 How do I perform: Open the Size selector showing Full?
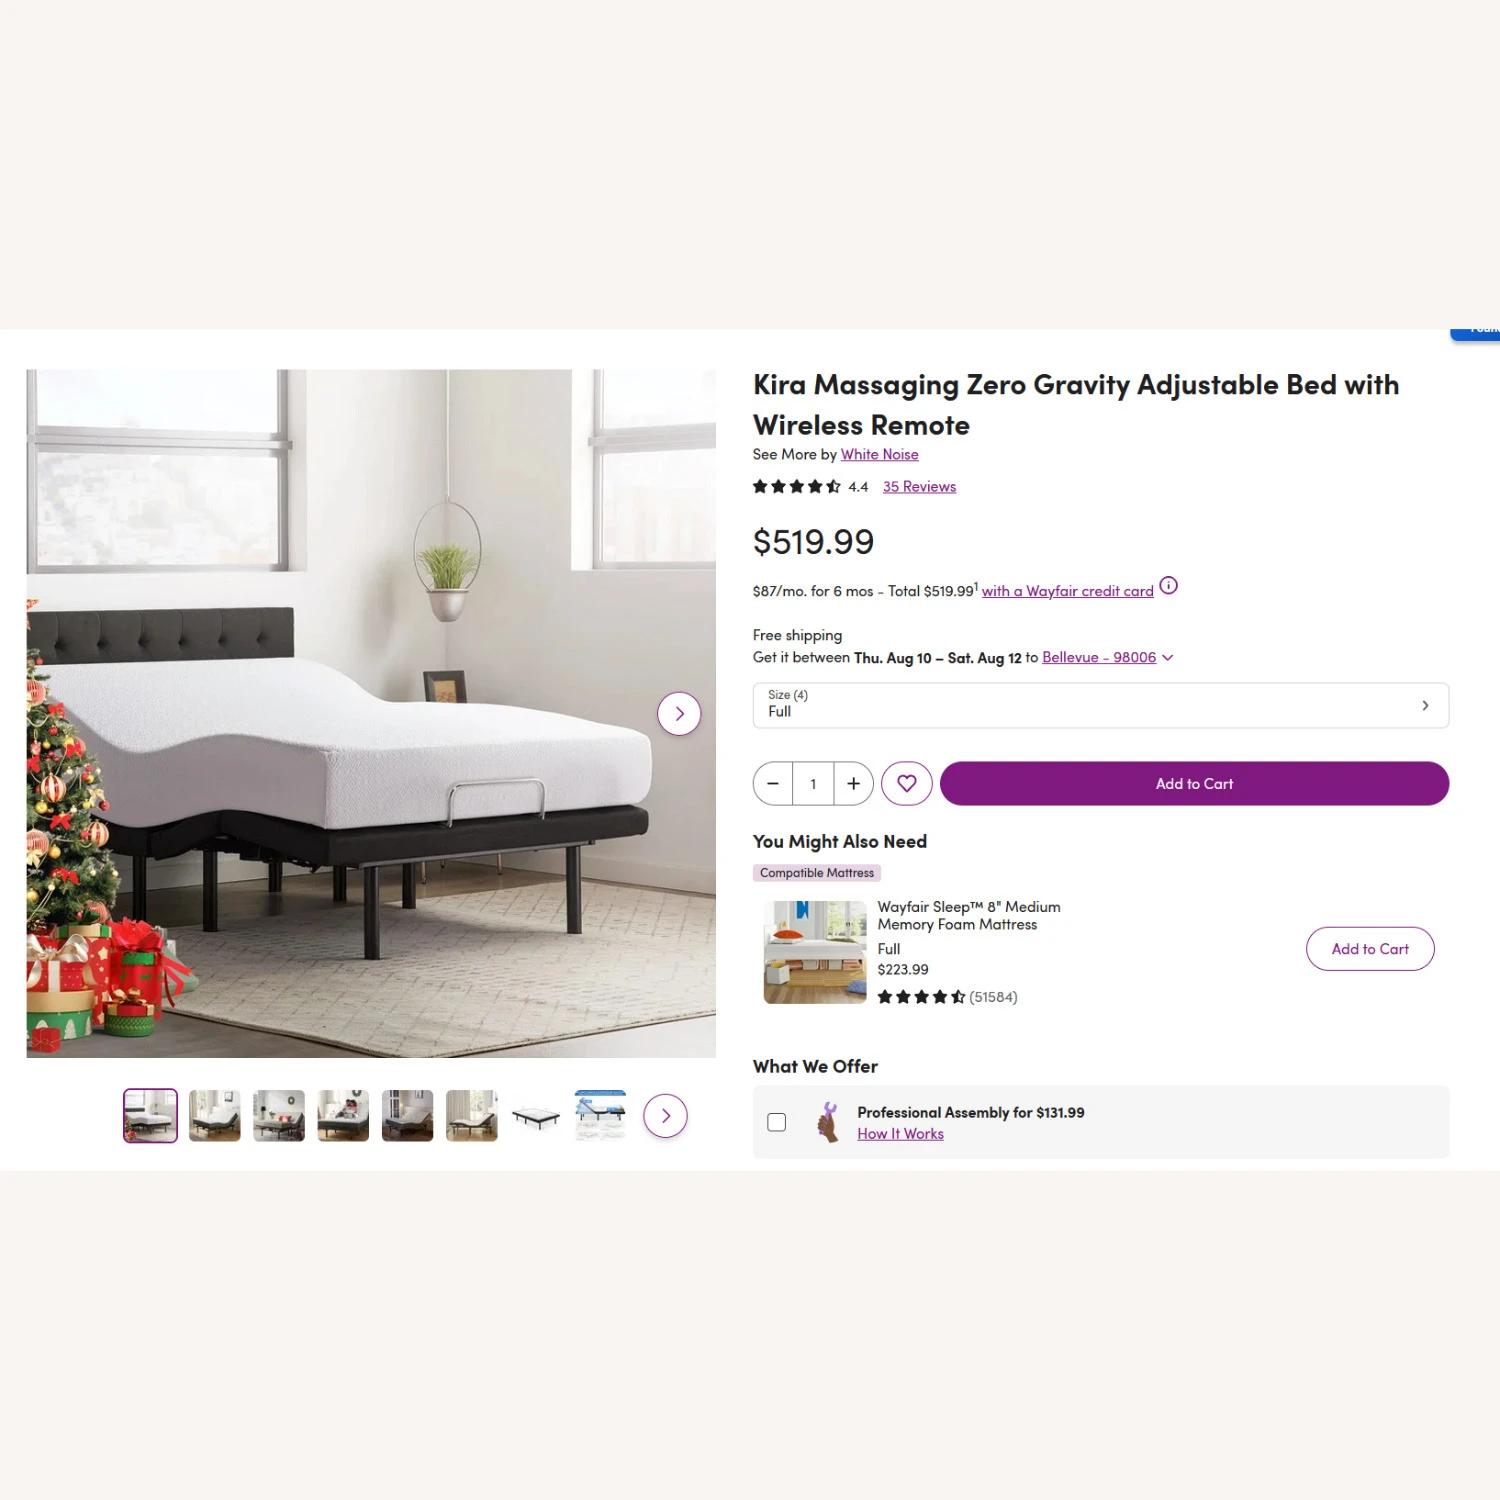pyautogui.click(x=1101, y=705)
